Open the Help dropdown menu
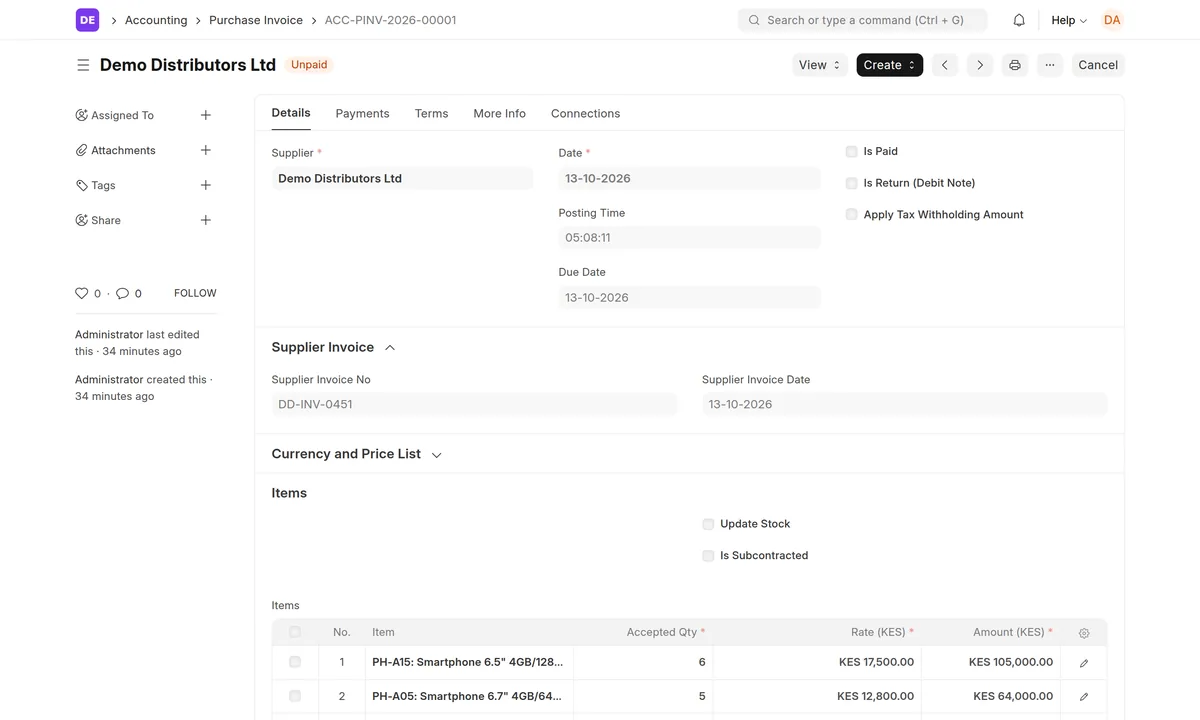The image size is (1200, 720). pyautogui.click(x=1069, y=20)
